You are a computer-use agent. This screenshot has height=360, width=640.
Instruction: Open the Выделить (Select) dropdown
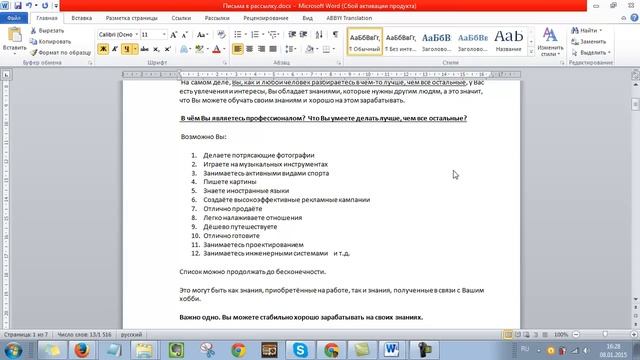point(591,53)
